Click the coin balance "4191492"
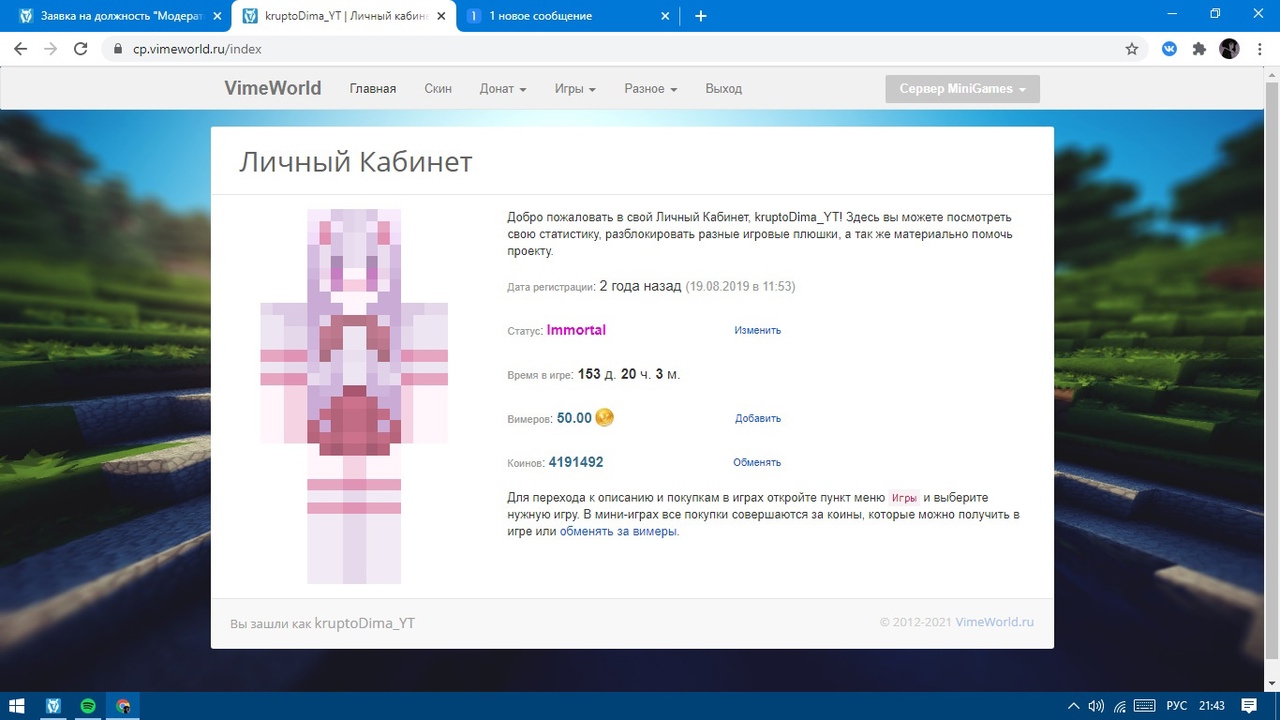This screenshot has height=720, width=1280. pos(576,462)
